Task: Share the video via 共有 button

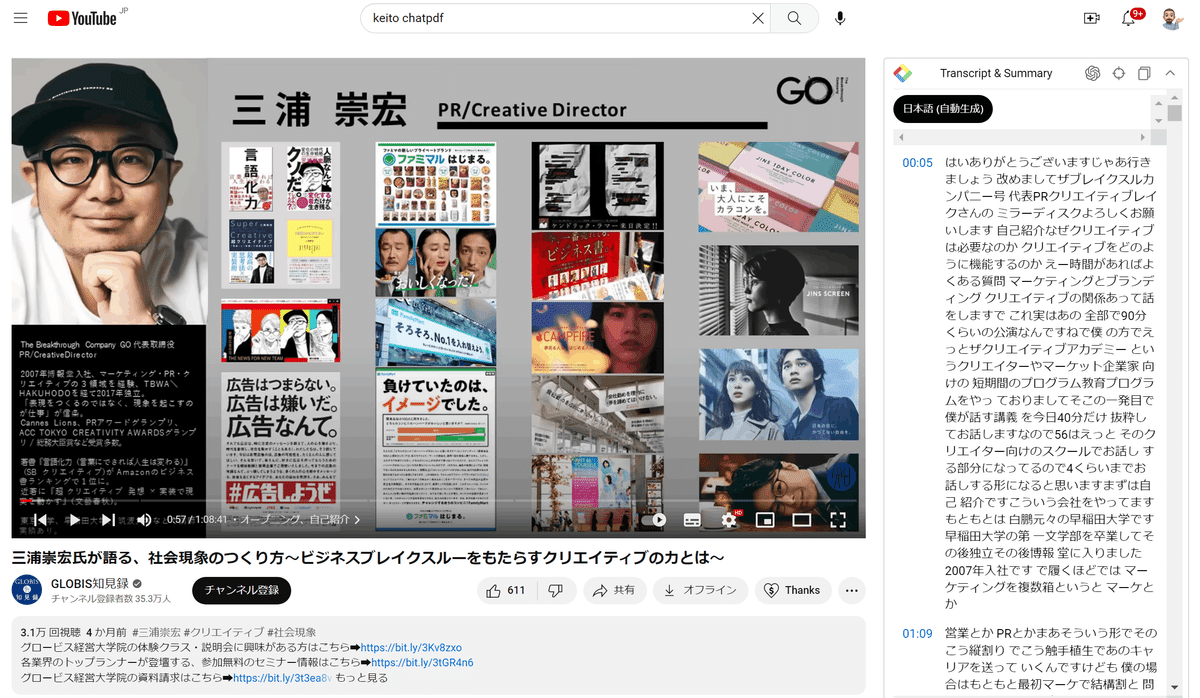Action: pos(614,590)
